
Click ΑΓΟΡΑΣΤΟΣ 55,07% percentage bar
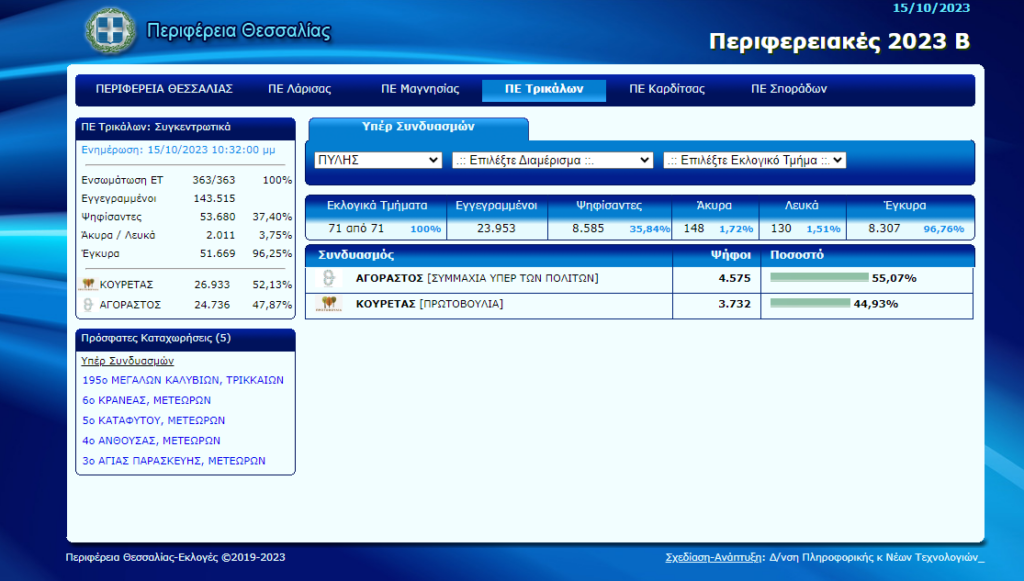tap(820, 277)
